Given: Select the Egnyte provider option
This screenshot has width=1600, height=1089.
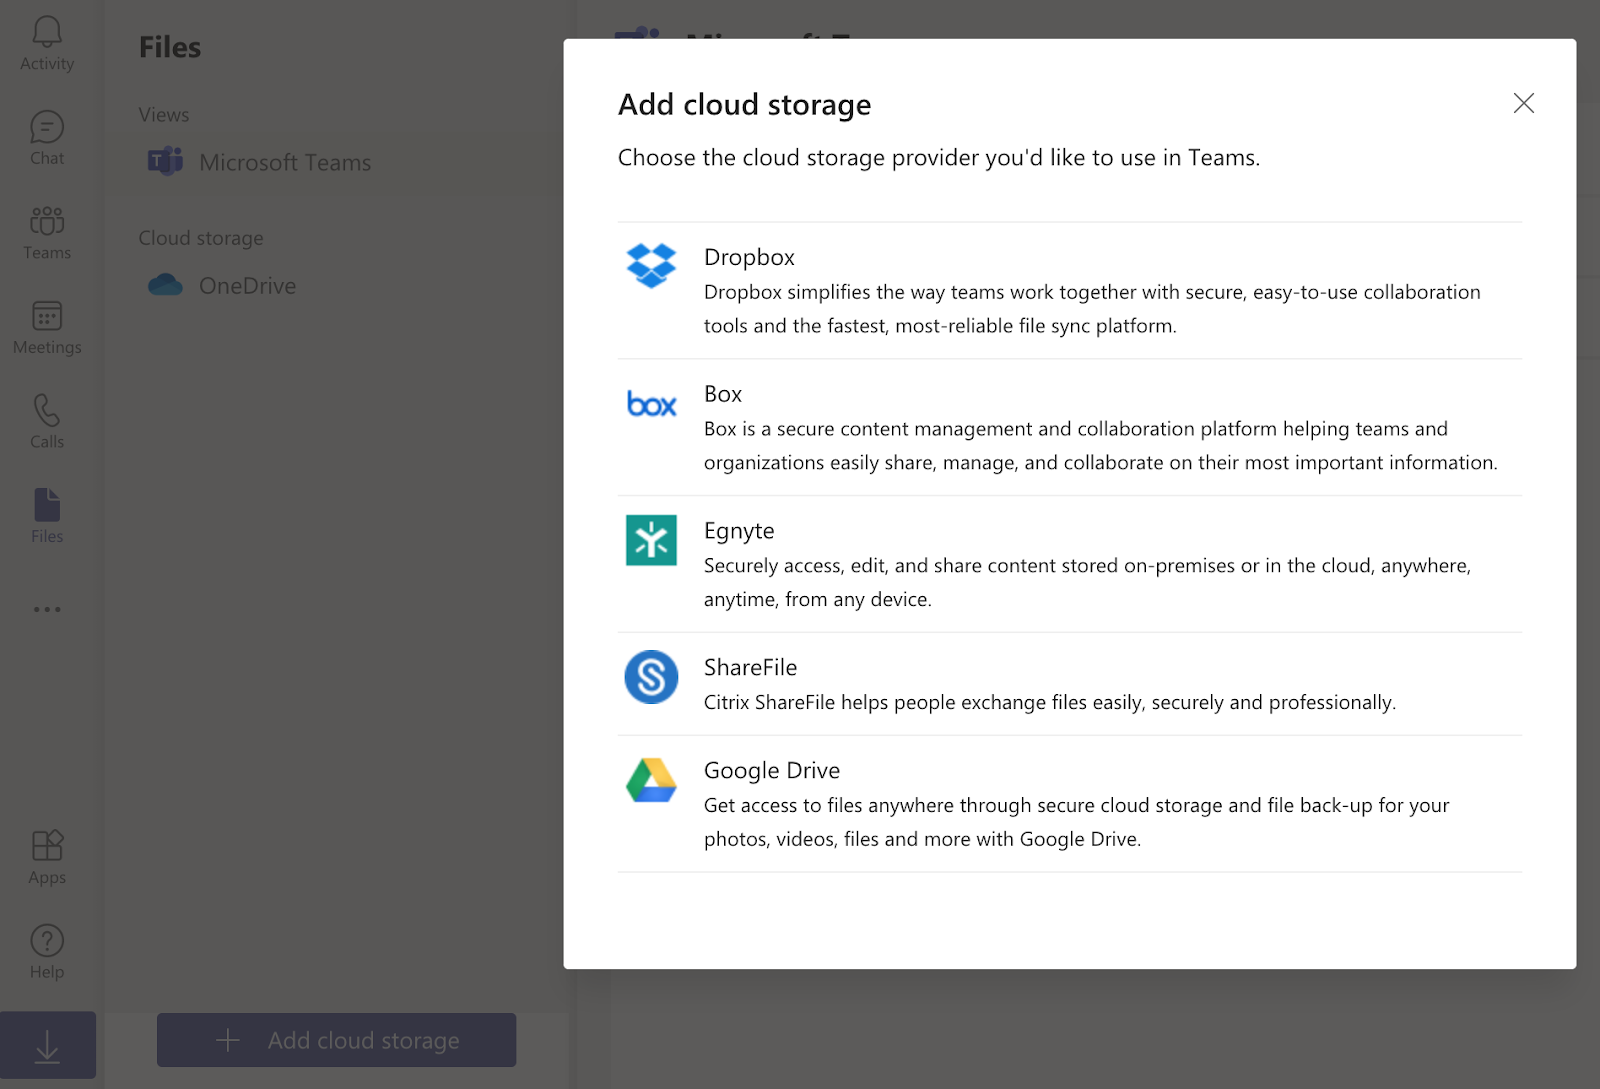Looking at the screenshot, I should pyautogui.click(x=1070, y=564).
